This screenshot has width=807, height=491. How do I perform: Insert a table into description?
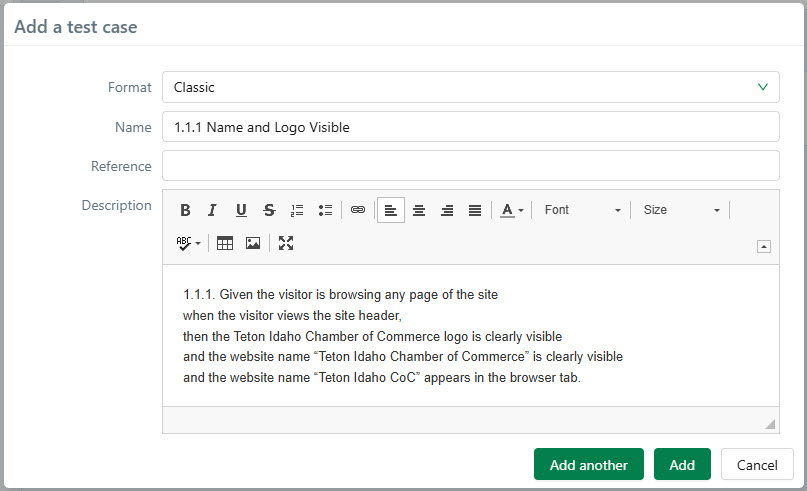[x=225, y=243]
